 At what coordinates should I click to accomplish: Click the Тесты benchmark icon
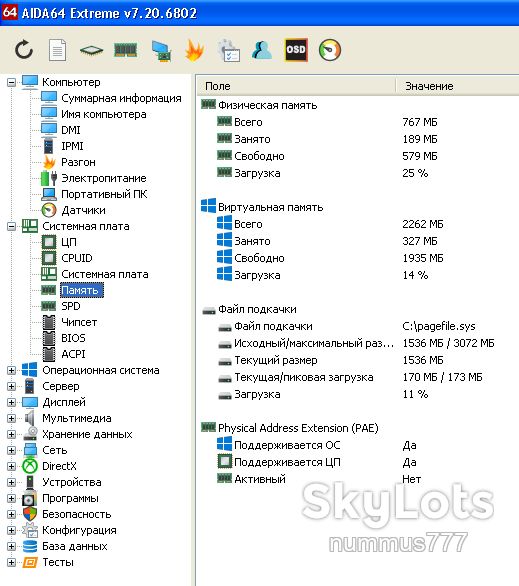pos(30,562)
